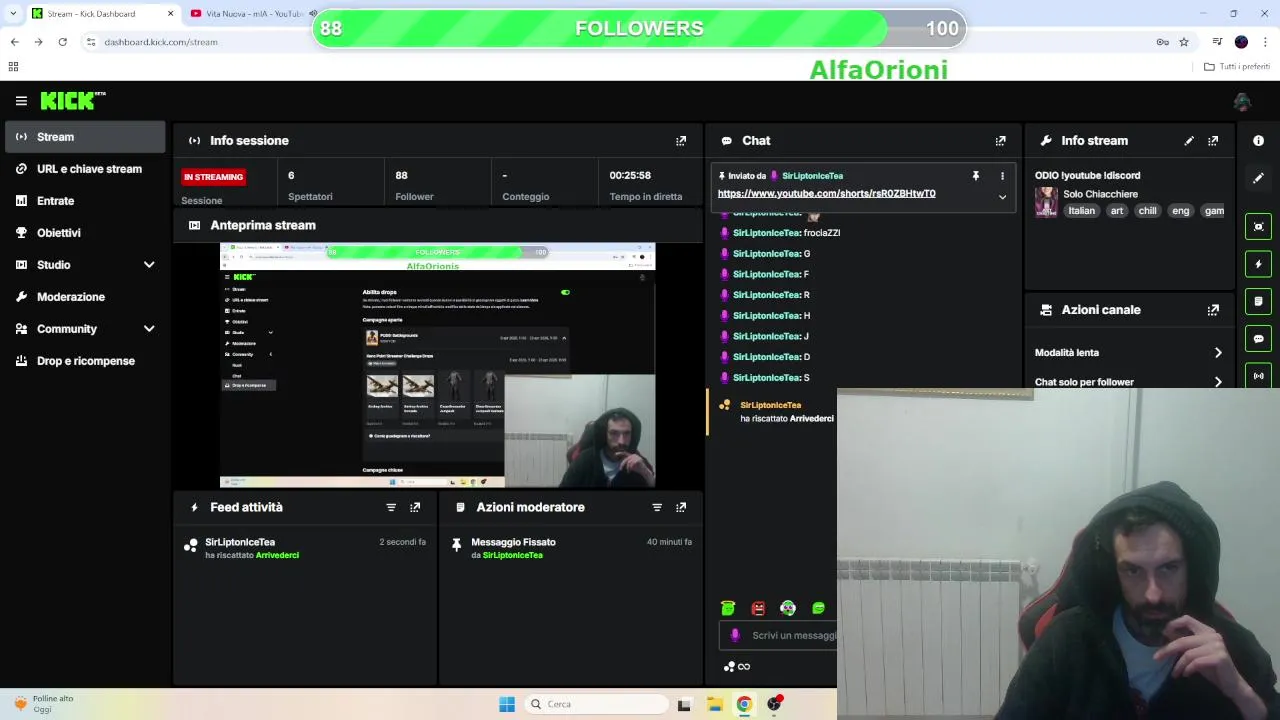Open Chrome from the taskbar
The height and width of the screenshot is (720, 1280).
click(x=744, y=704)
